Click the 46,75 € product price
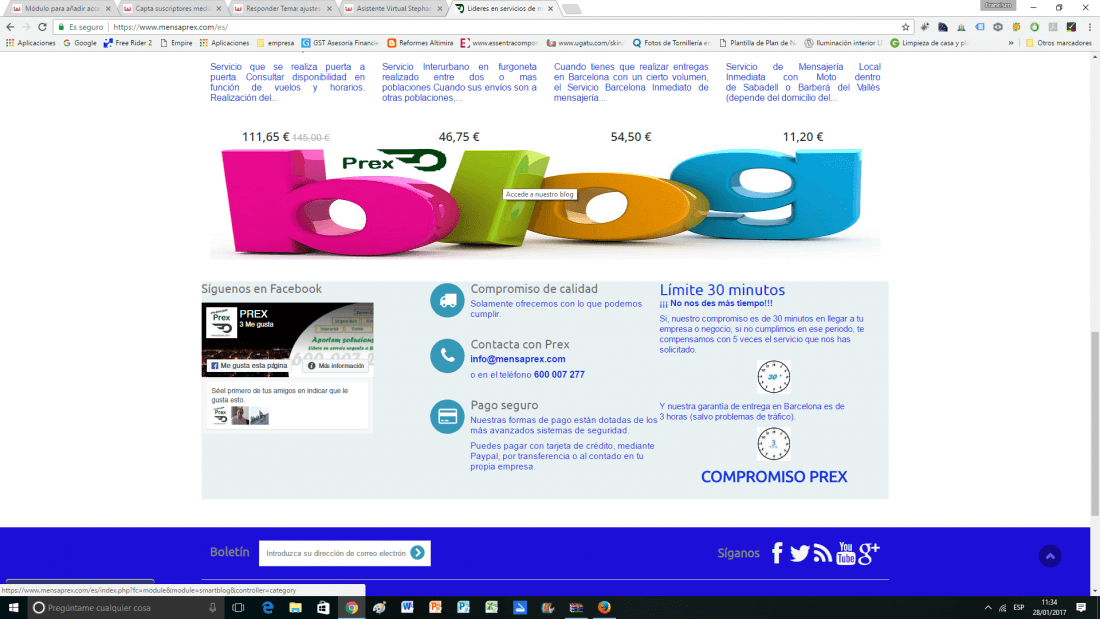Viewport: 1100px width, 619px height. coord(459,137)
